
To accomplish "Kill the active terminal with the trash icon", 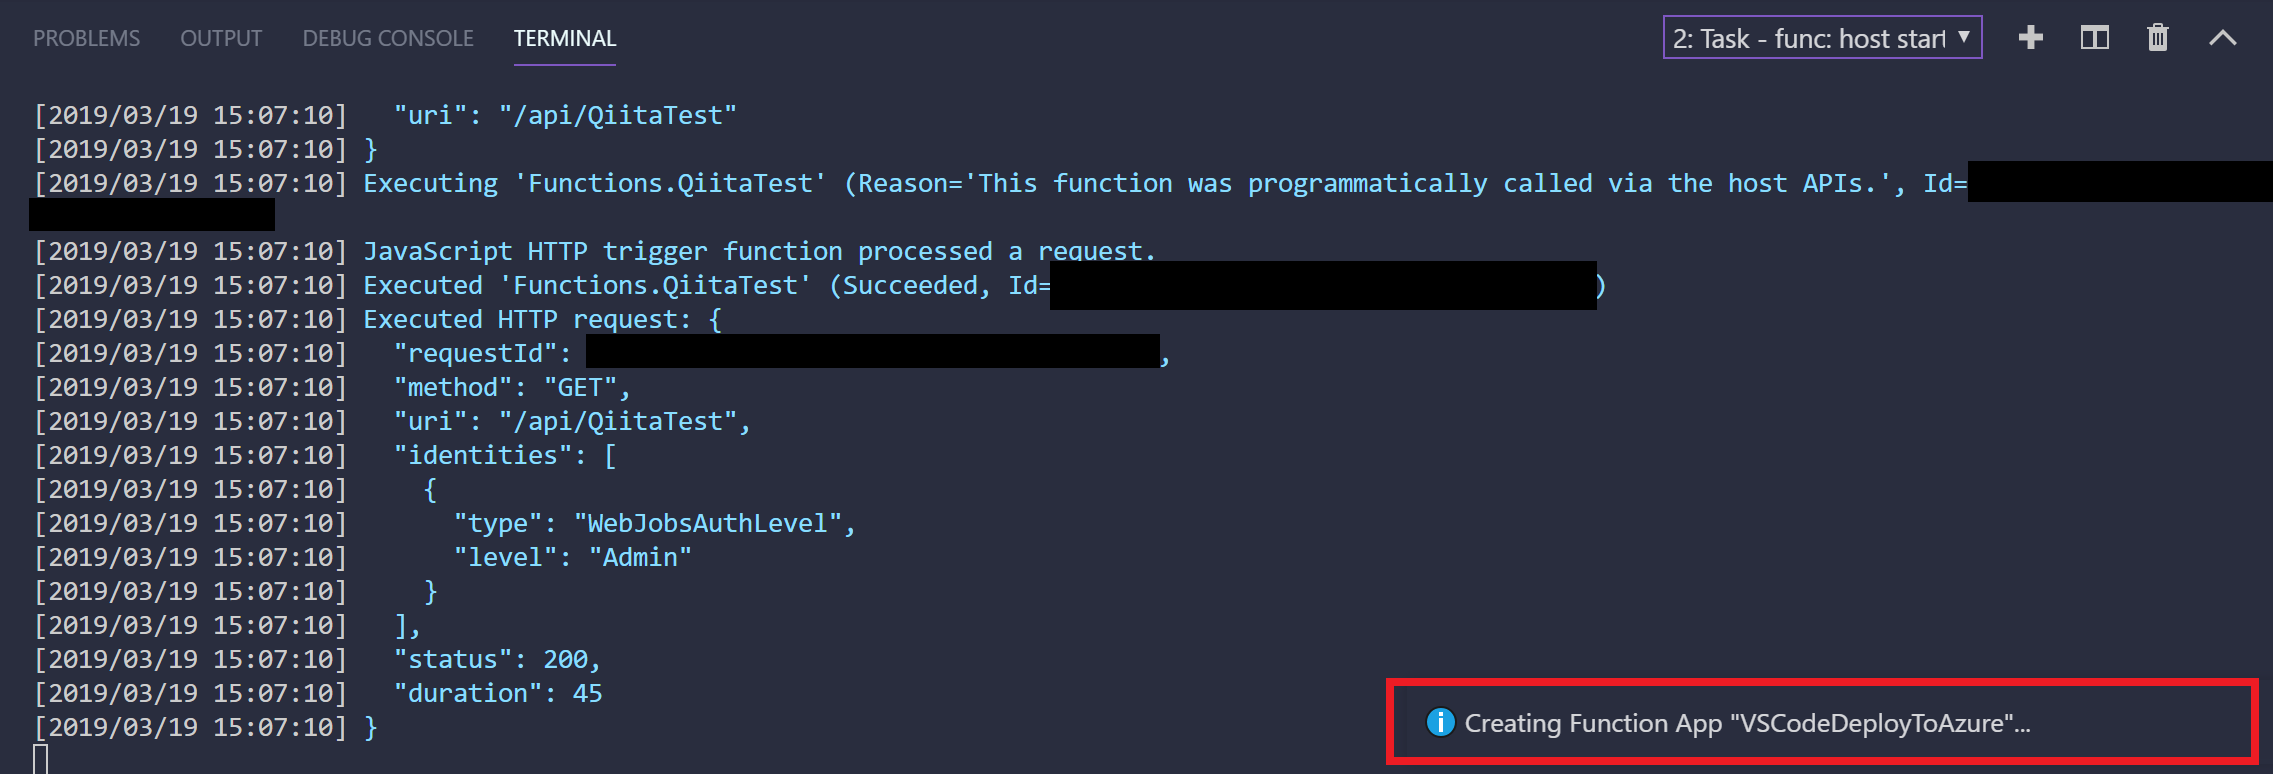I will [2157, 37].
